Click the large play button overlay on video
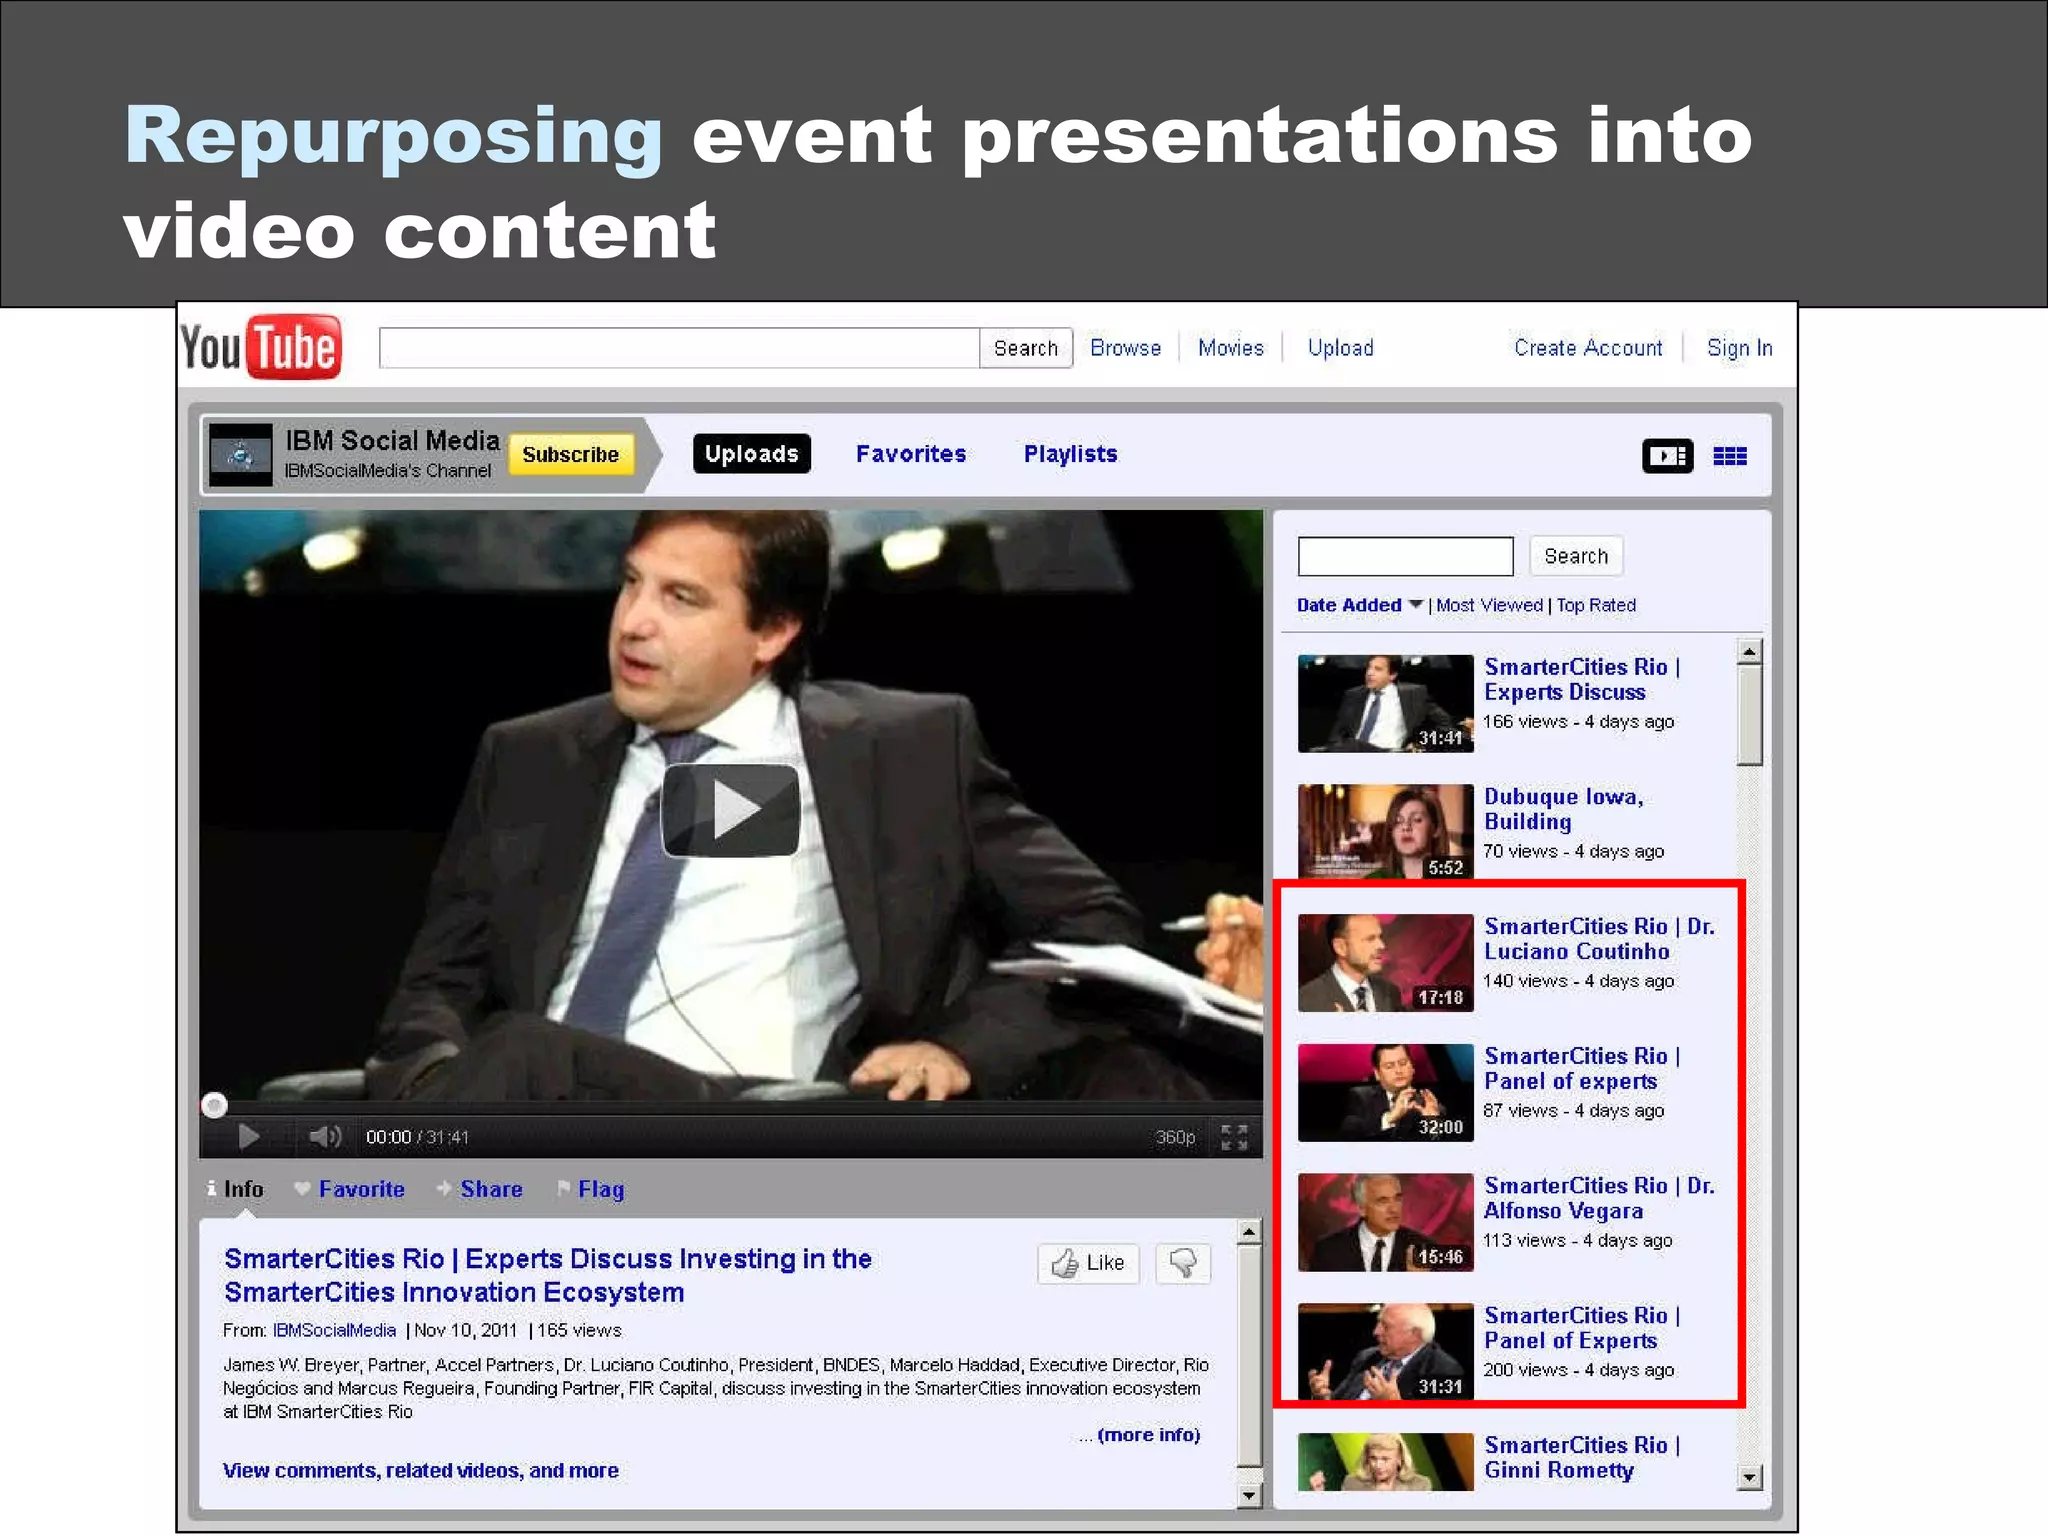Image resolution: width=2048 pixels, height=1536 pixels. click(x=731, y=810)
